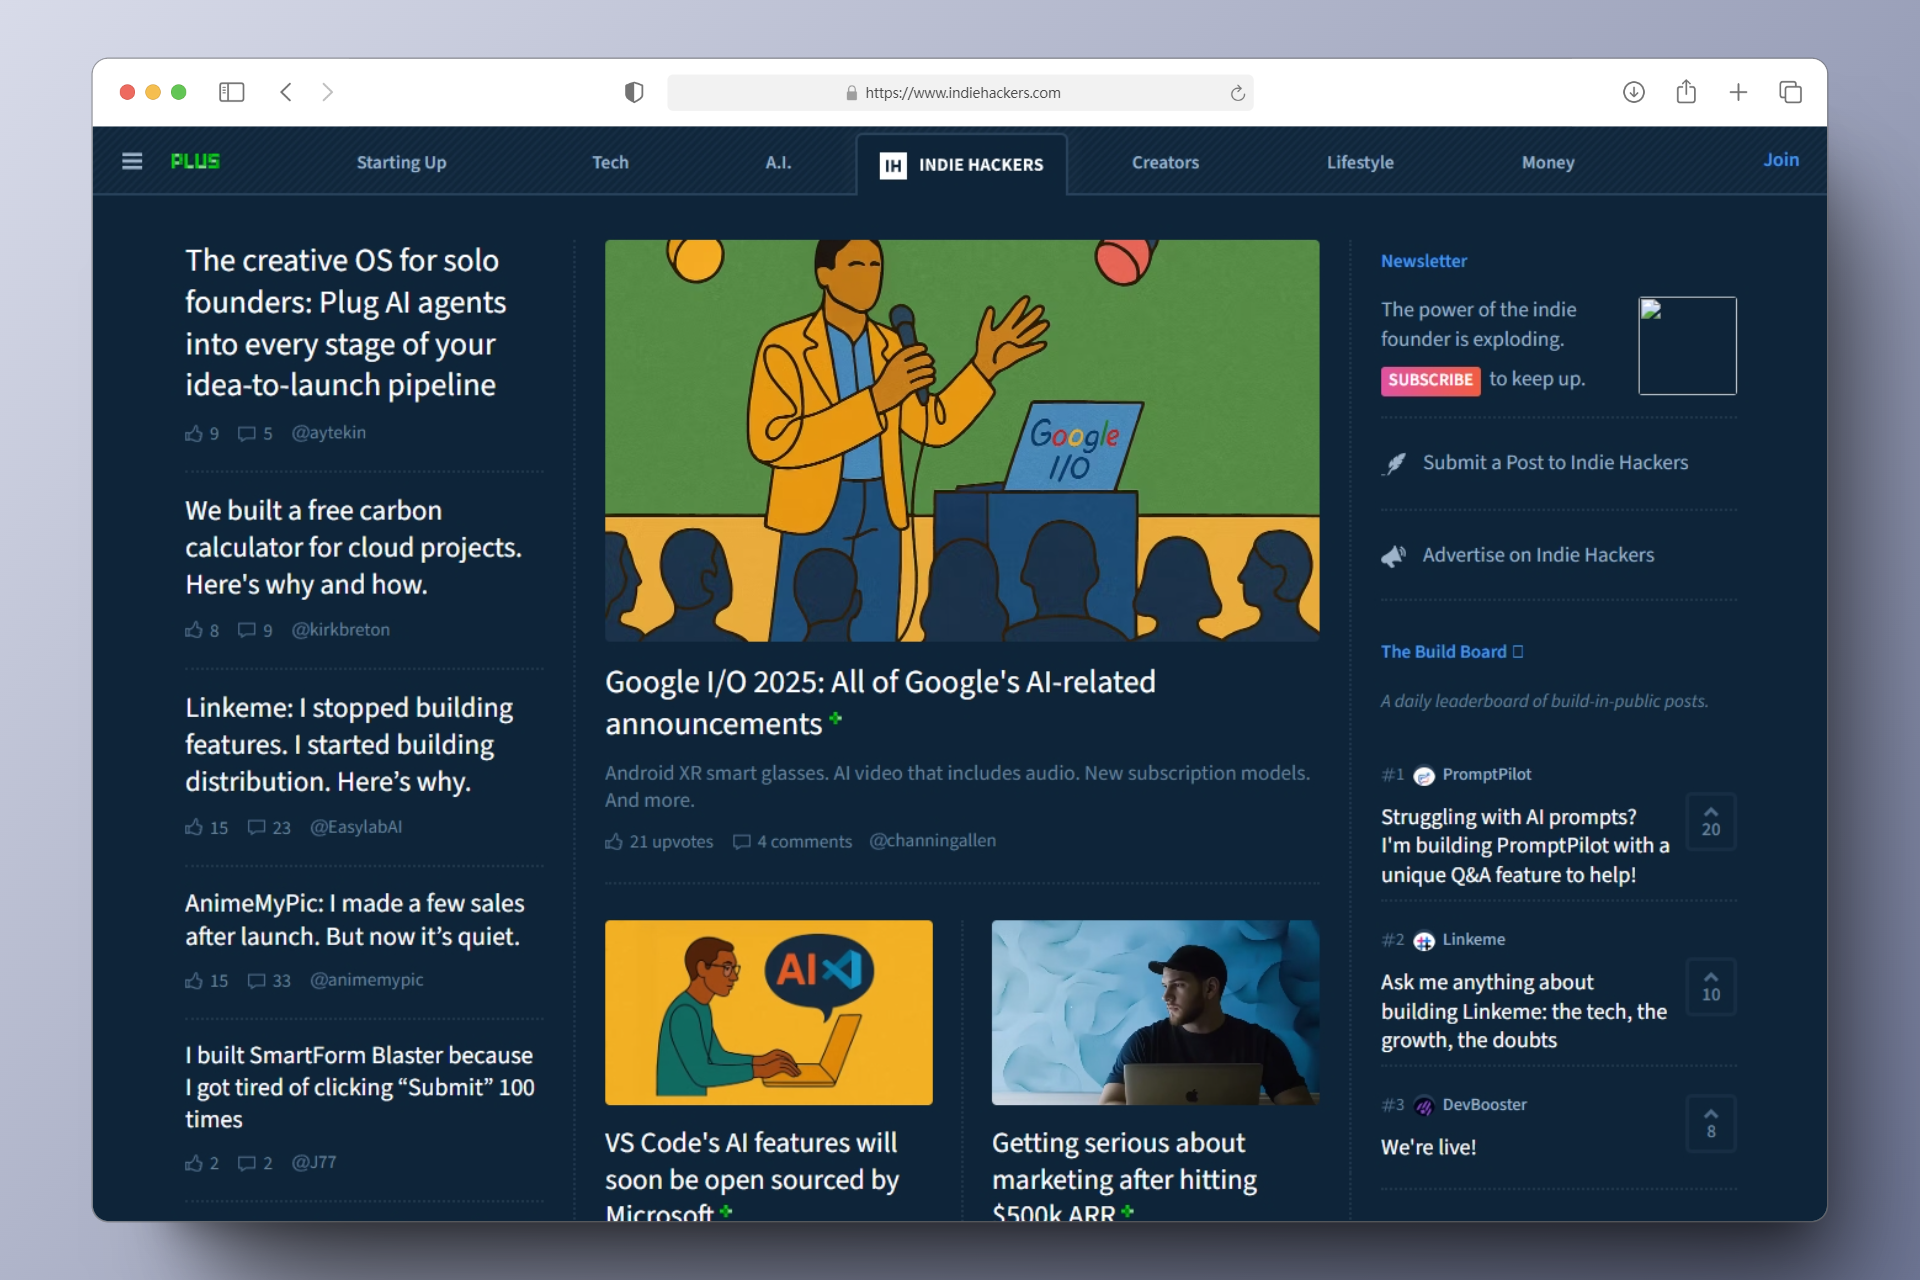Open the creative OS for solo founders post
This screenshot has width=1920, height=1280.
point(346,322)
